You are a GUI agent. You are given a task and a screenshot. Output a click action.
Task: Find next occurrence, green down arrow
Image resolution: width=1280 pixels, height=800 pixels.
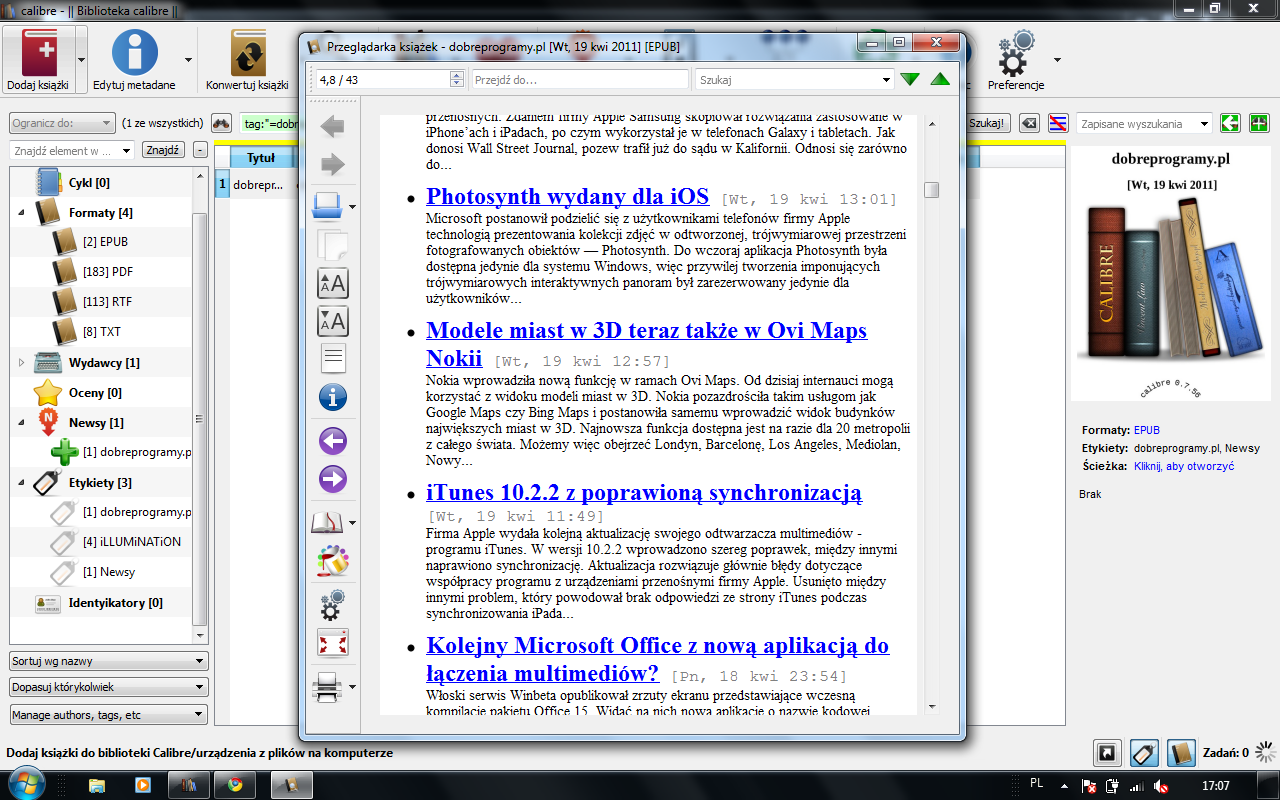910,79
